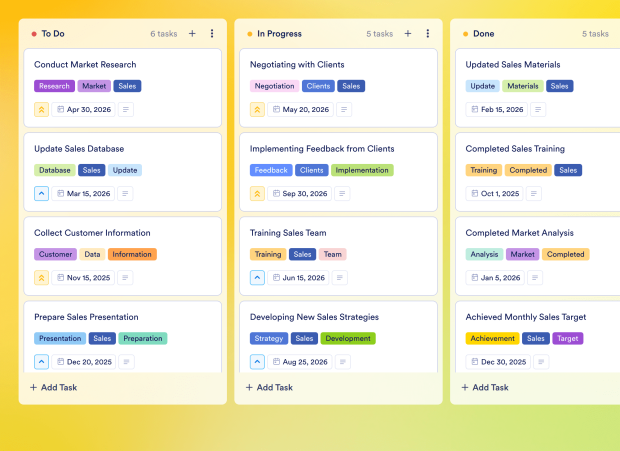The image size is (620, 451).
Task: Click description icon on Negotiating with Clients card
Action: pyautogui.click(x=342, y=110)
